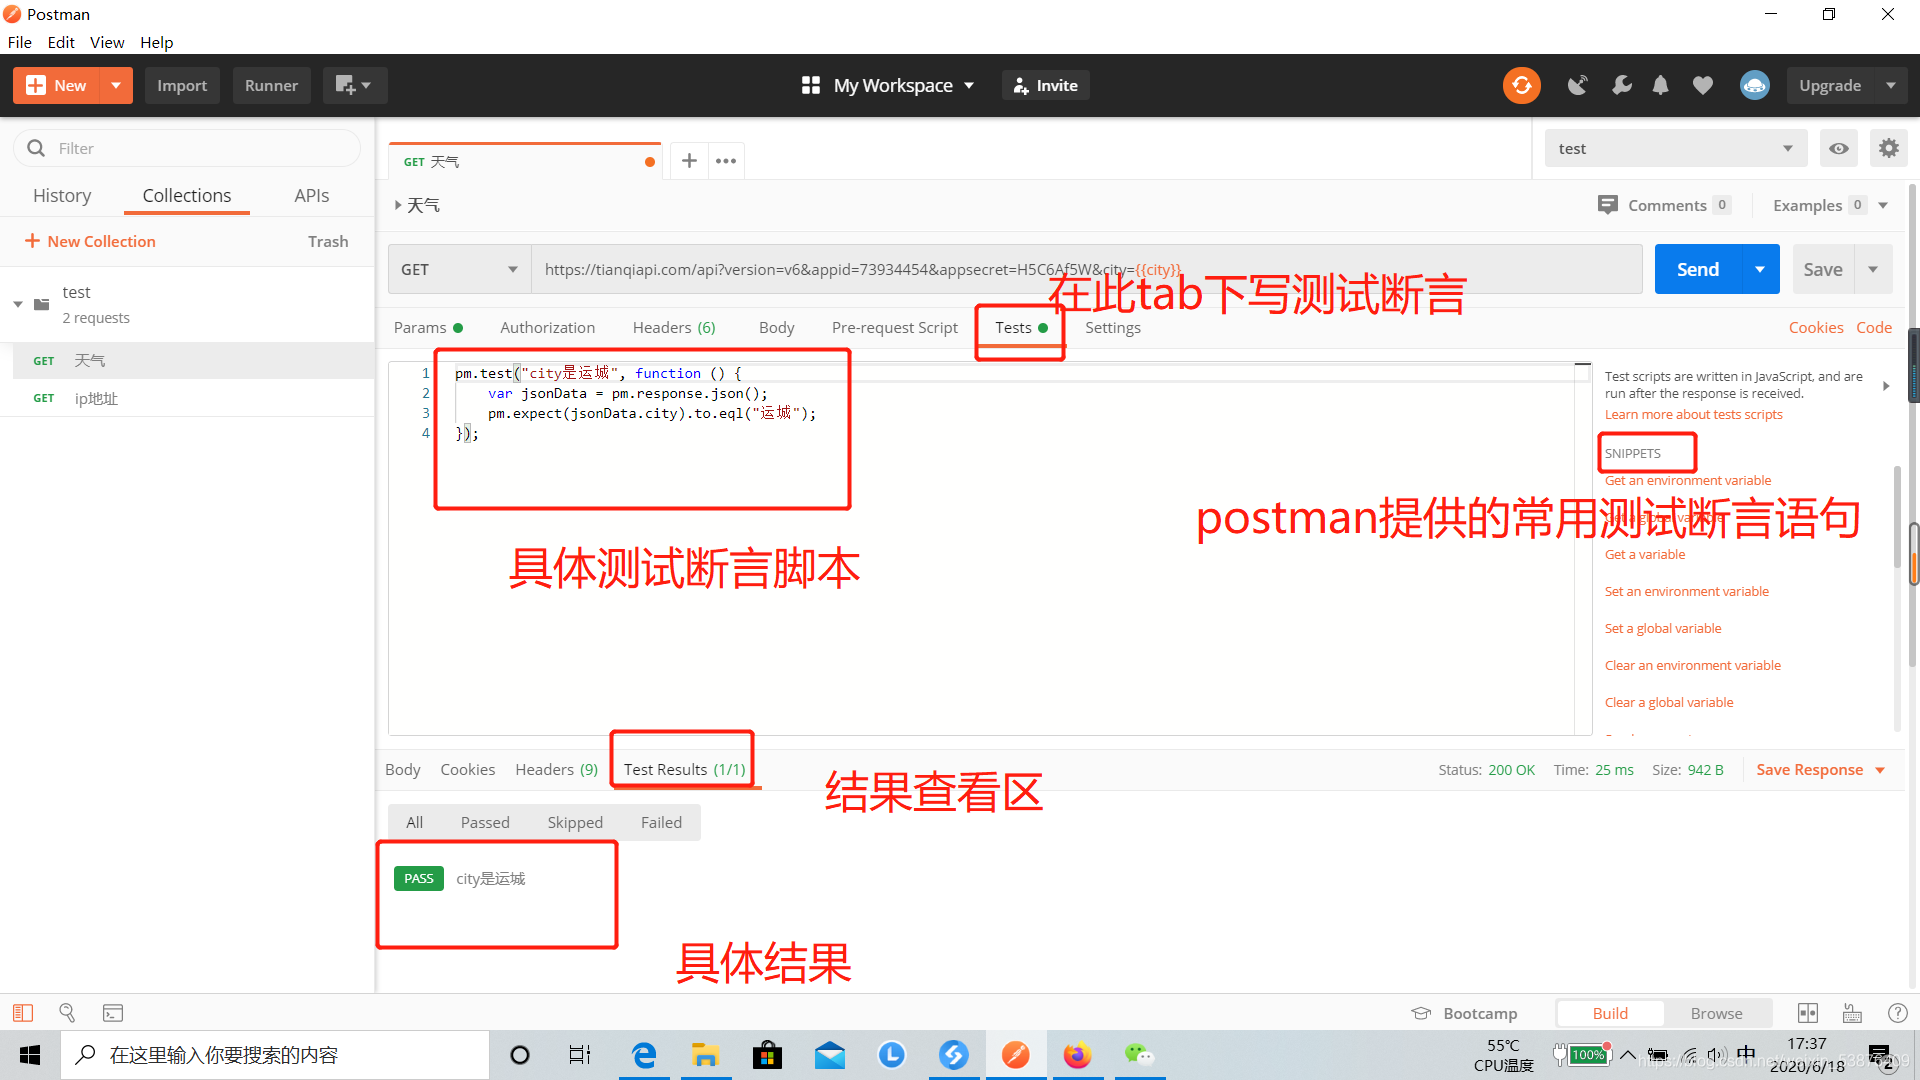
Task: Switch to the APIs tab
Action: pyautogui.click(x=311, y=195)
